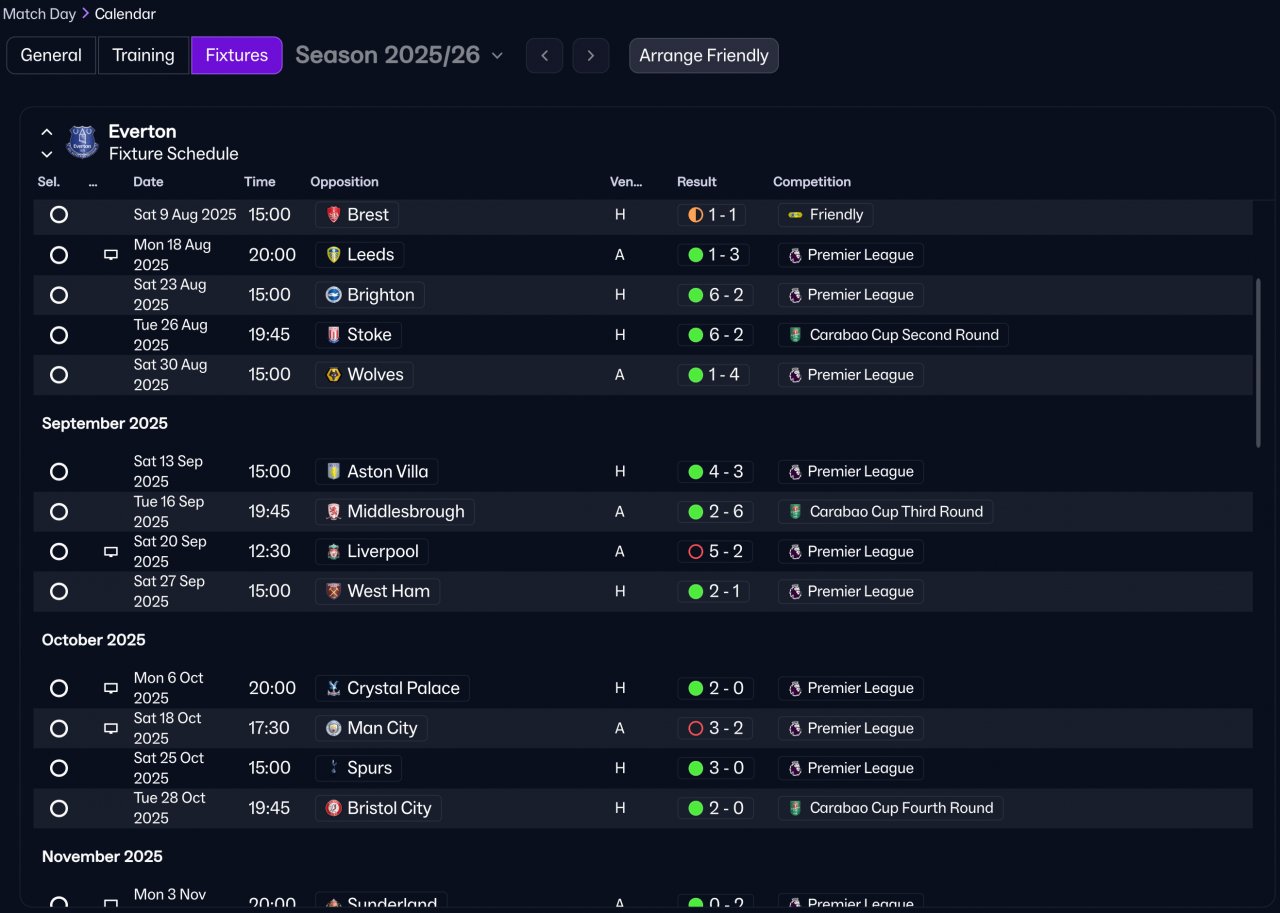Select the Stoke fixture radio button

pos(59,335)
